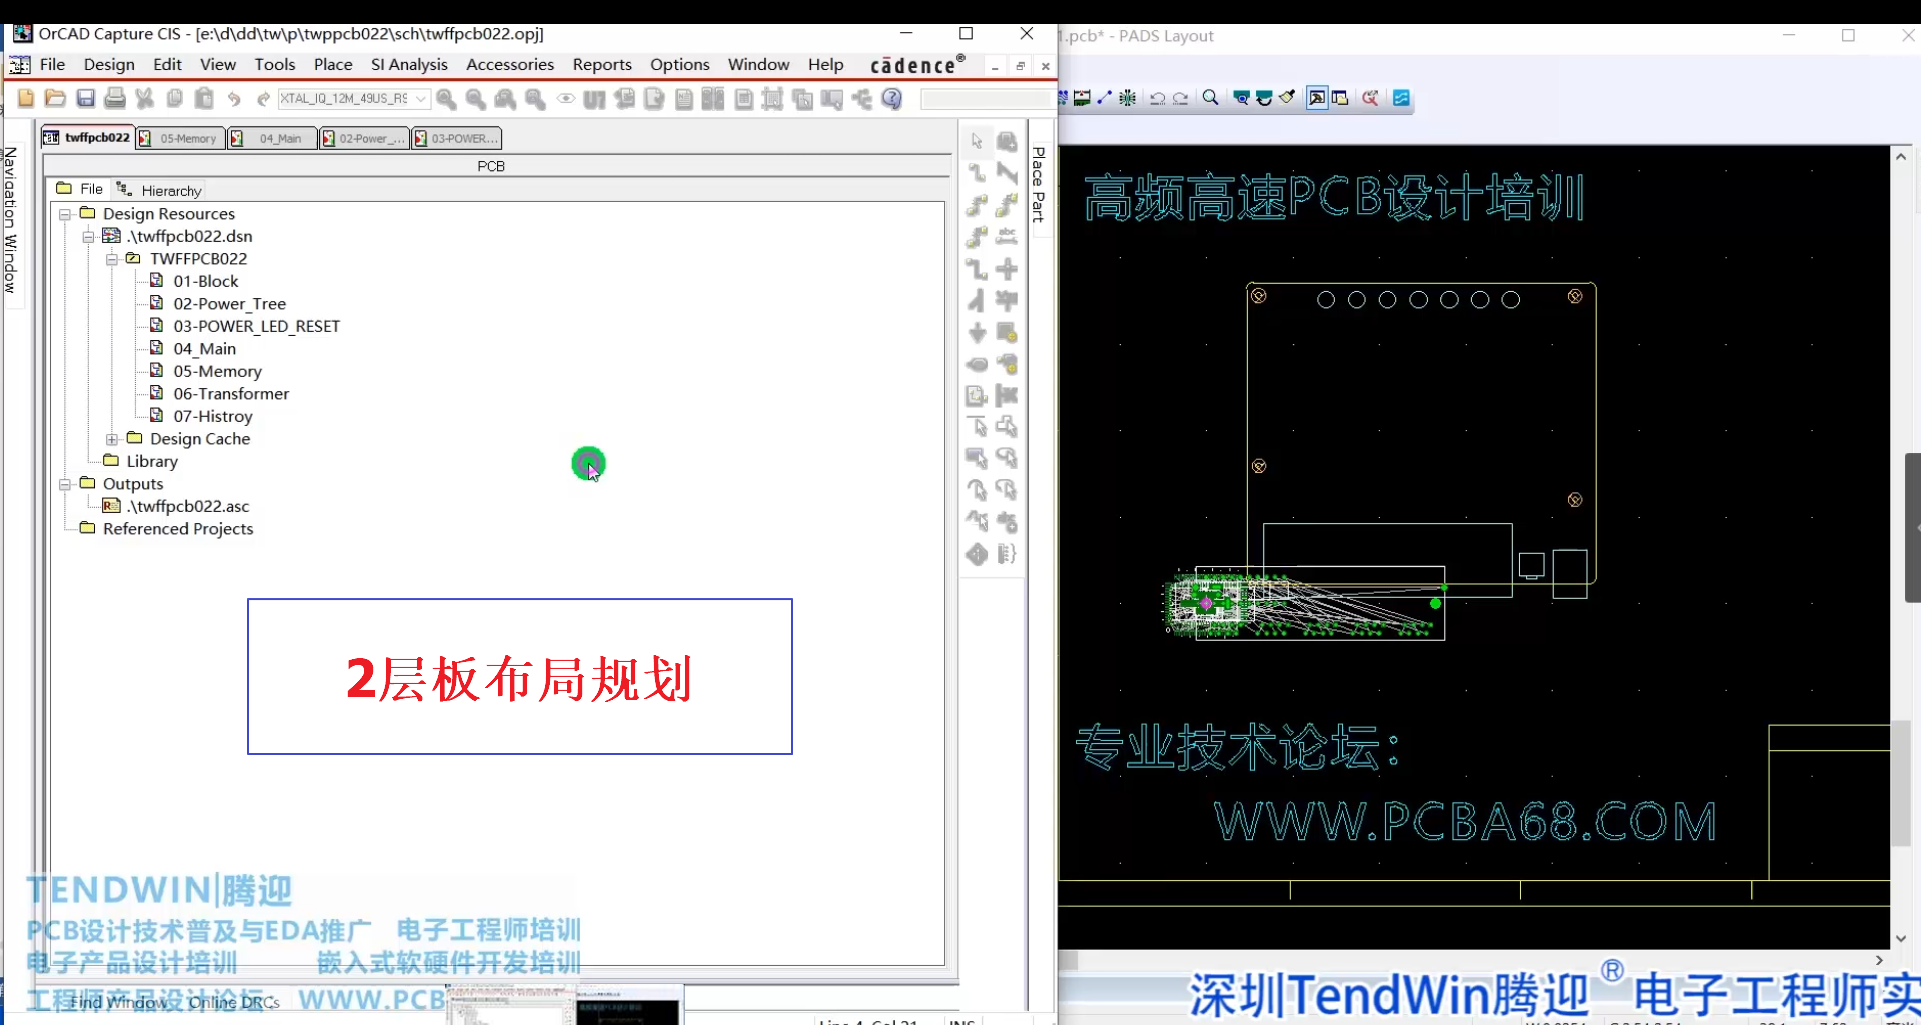Click the Design Rules Check icon

click(x=654, y=98)
